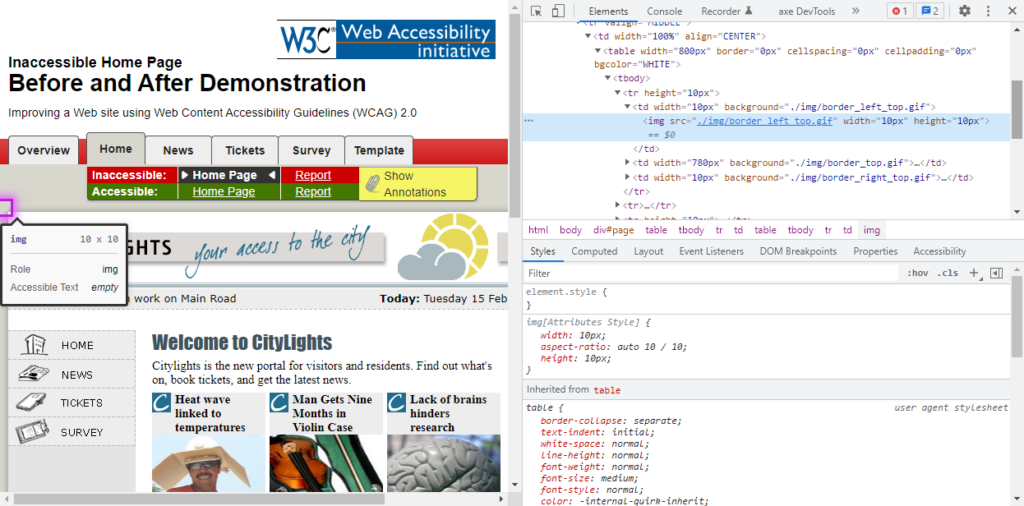Click the C icon beside Lack of brains headline
This screenshot has height=506, width=1024.
[x=396, y=402]
